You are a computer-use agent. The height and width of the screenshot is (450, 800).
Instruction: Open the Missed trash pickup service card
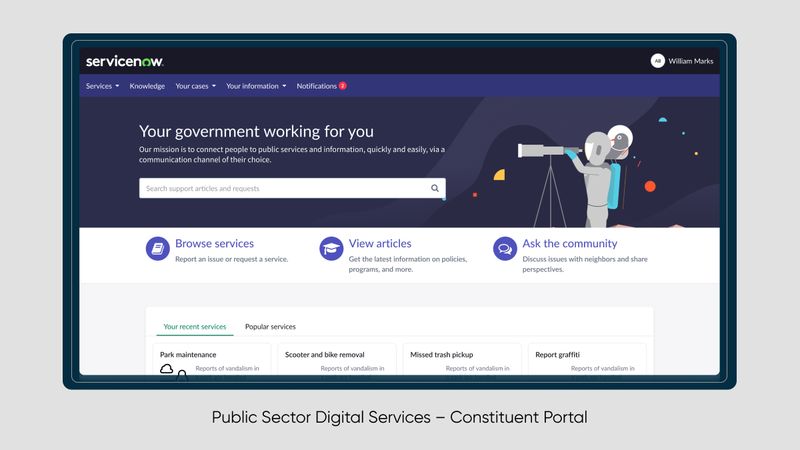(x=462, y=359)
